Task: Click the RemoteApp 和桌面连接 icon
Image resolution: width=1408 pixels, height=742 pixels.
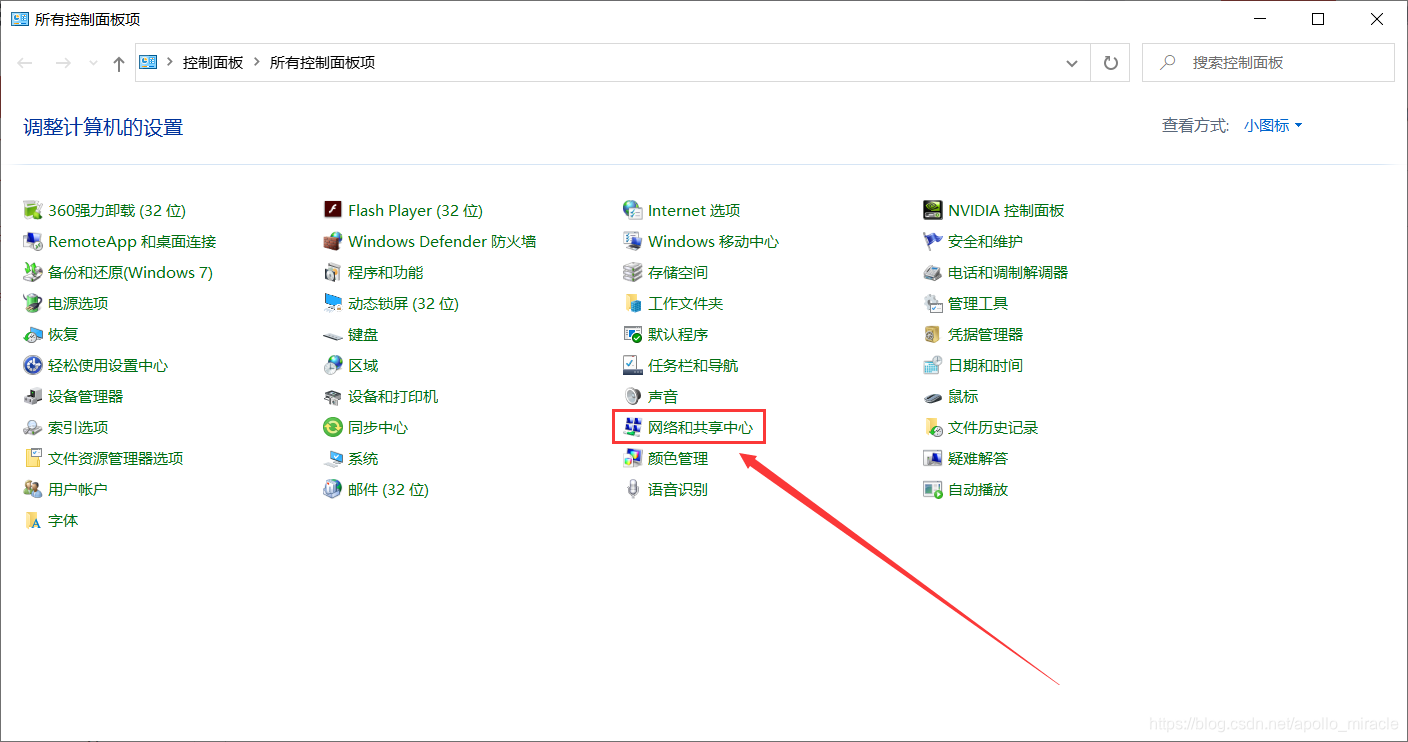Action: click(33, 241)
